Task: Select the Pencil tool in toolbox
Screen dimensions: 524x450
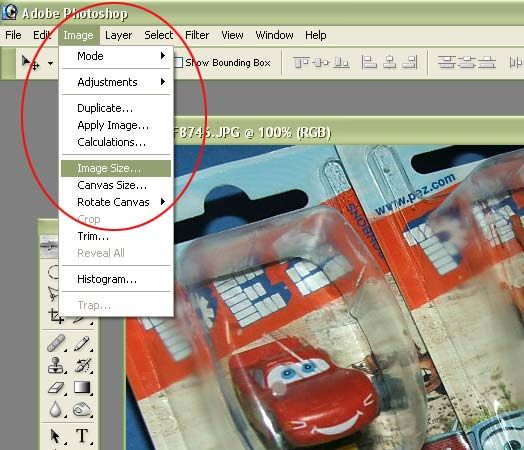Action: [81, 343]
